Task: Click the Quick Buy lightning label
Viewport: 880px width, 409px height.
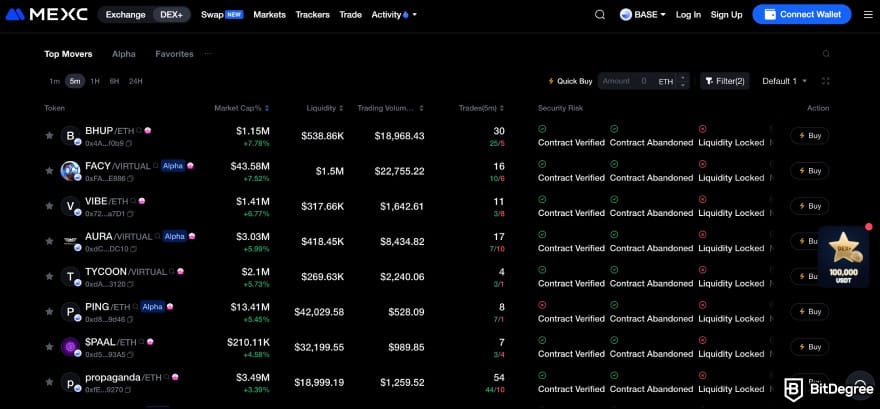Action: 570,81
